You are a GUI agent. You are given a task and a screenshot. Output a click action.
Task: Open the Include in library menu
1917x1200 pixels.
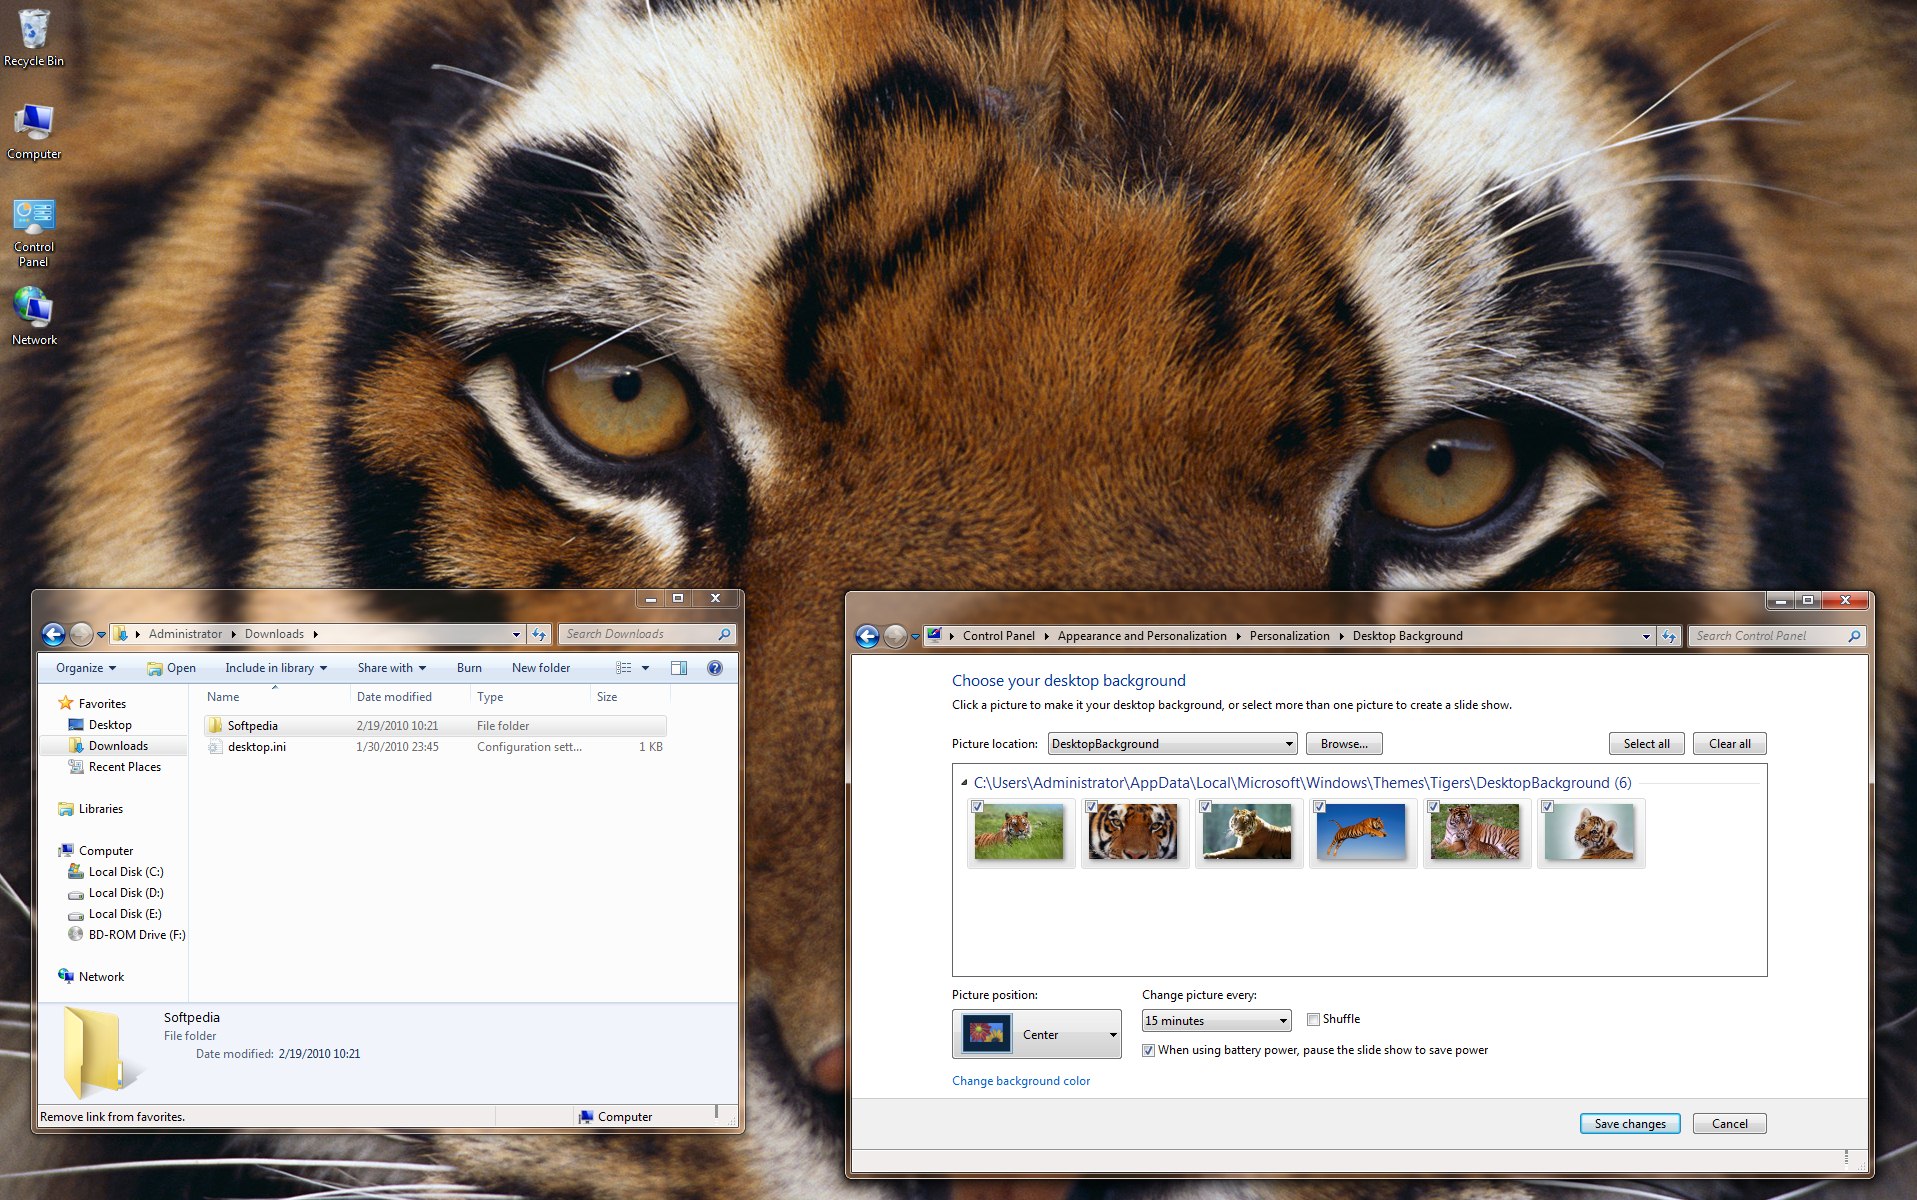pos(276,668)
